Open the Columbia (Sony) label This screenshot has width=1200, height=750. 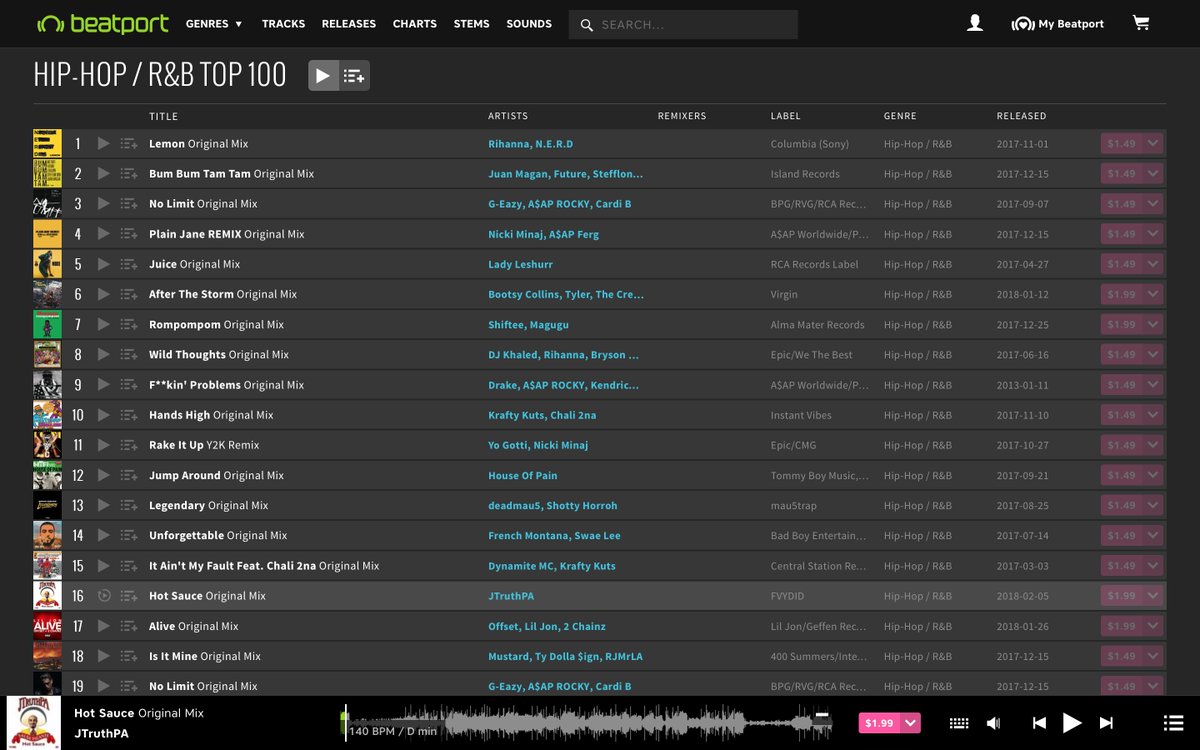click(x=809, y=144)
